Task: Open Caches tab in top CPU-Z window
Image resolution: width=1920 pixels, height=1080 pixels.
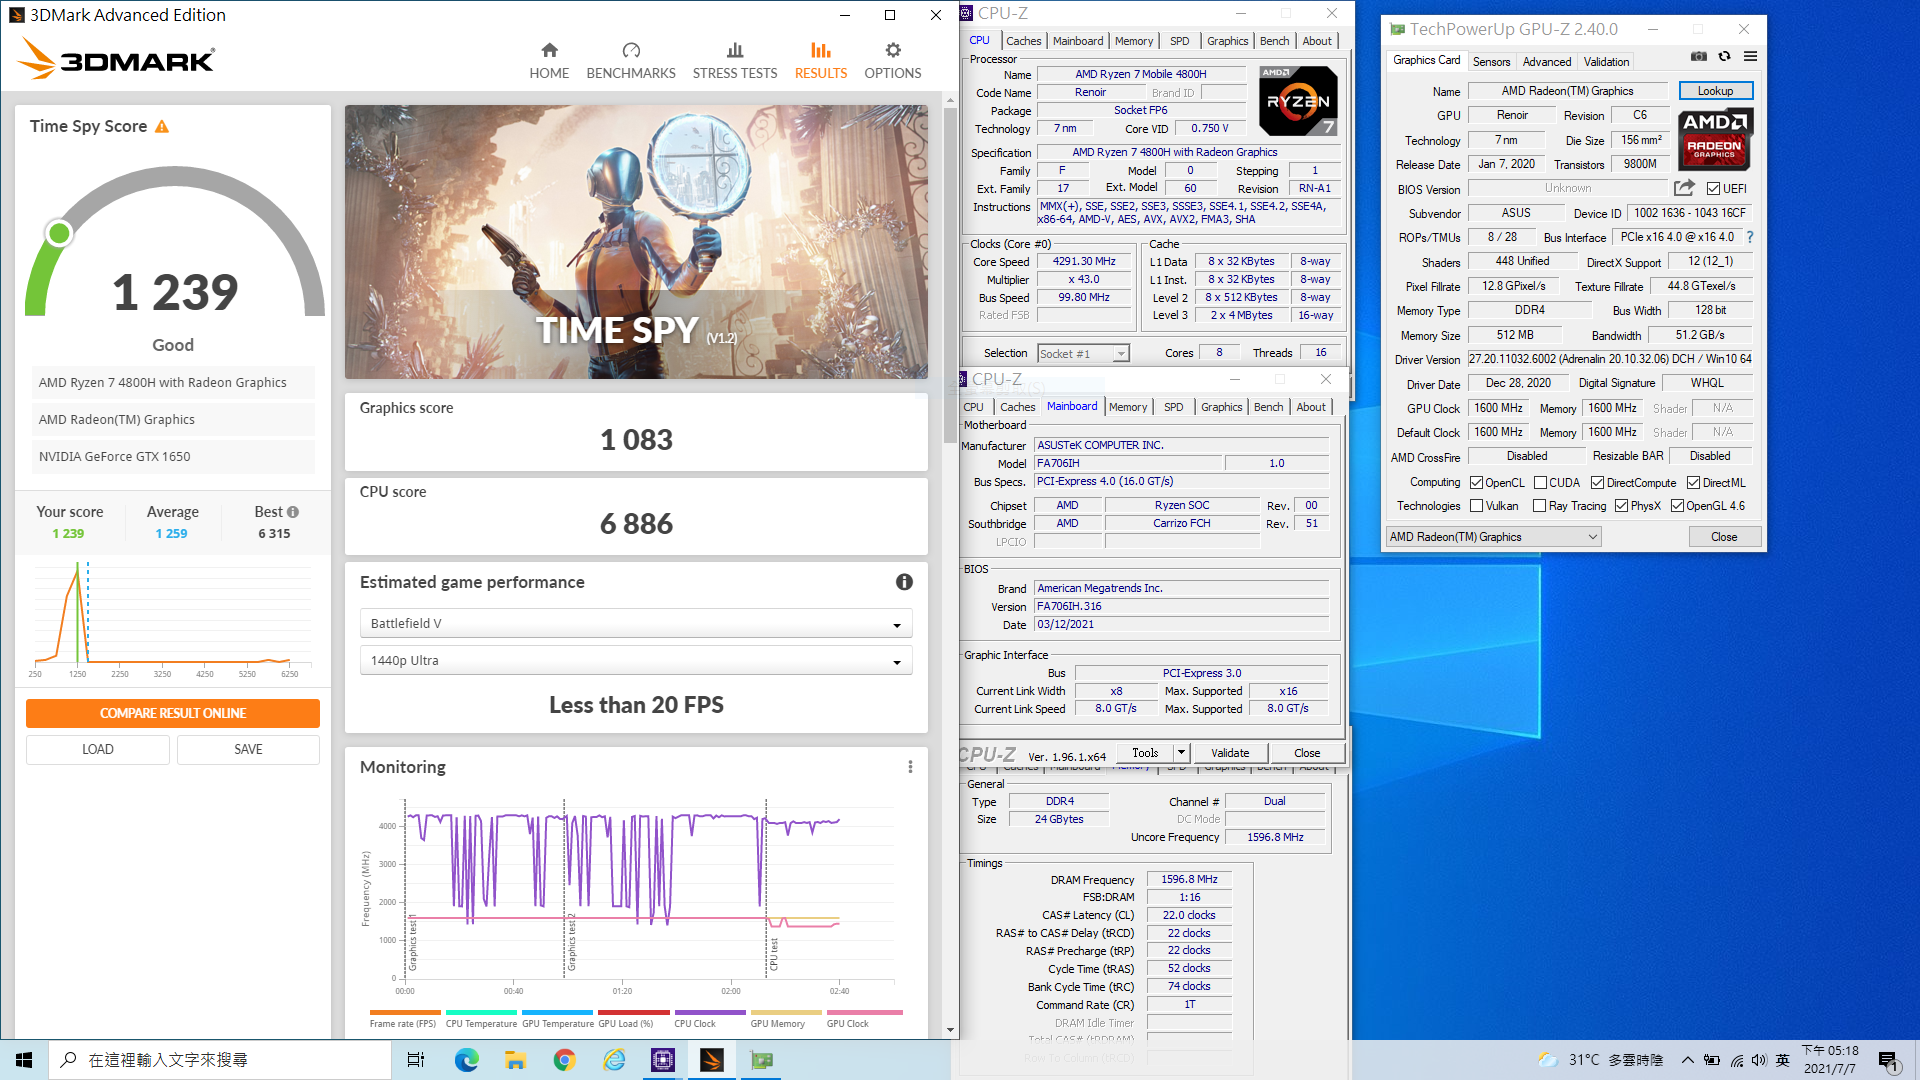Action: [1023, 41]
